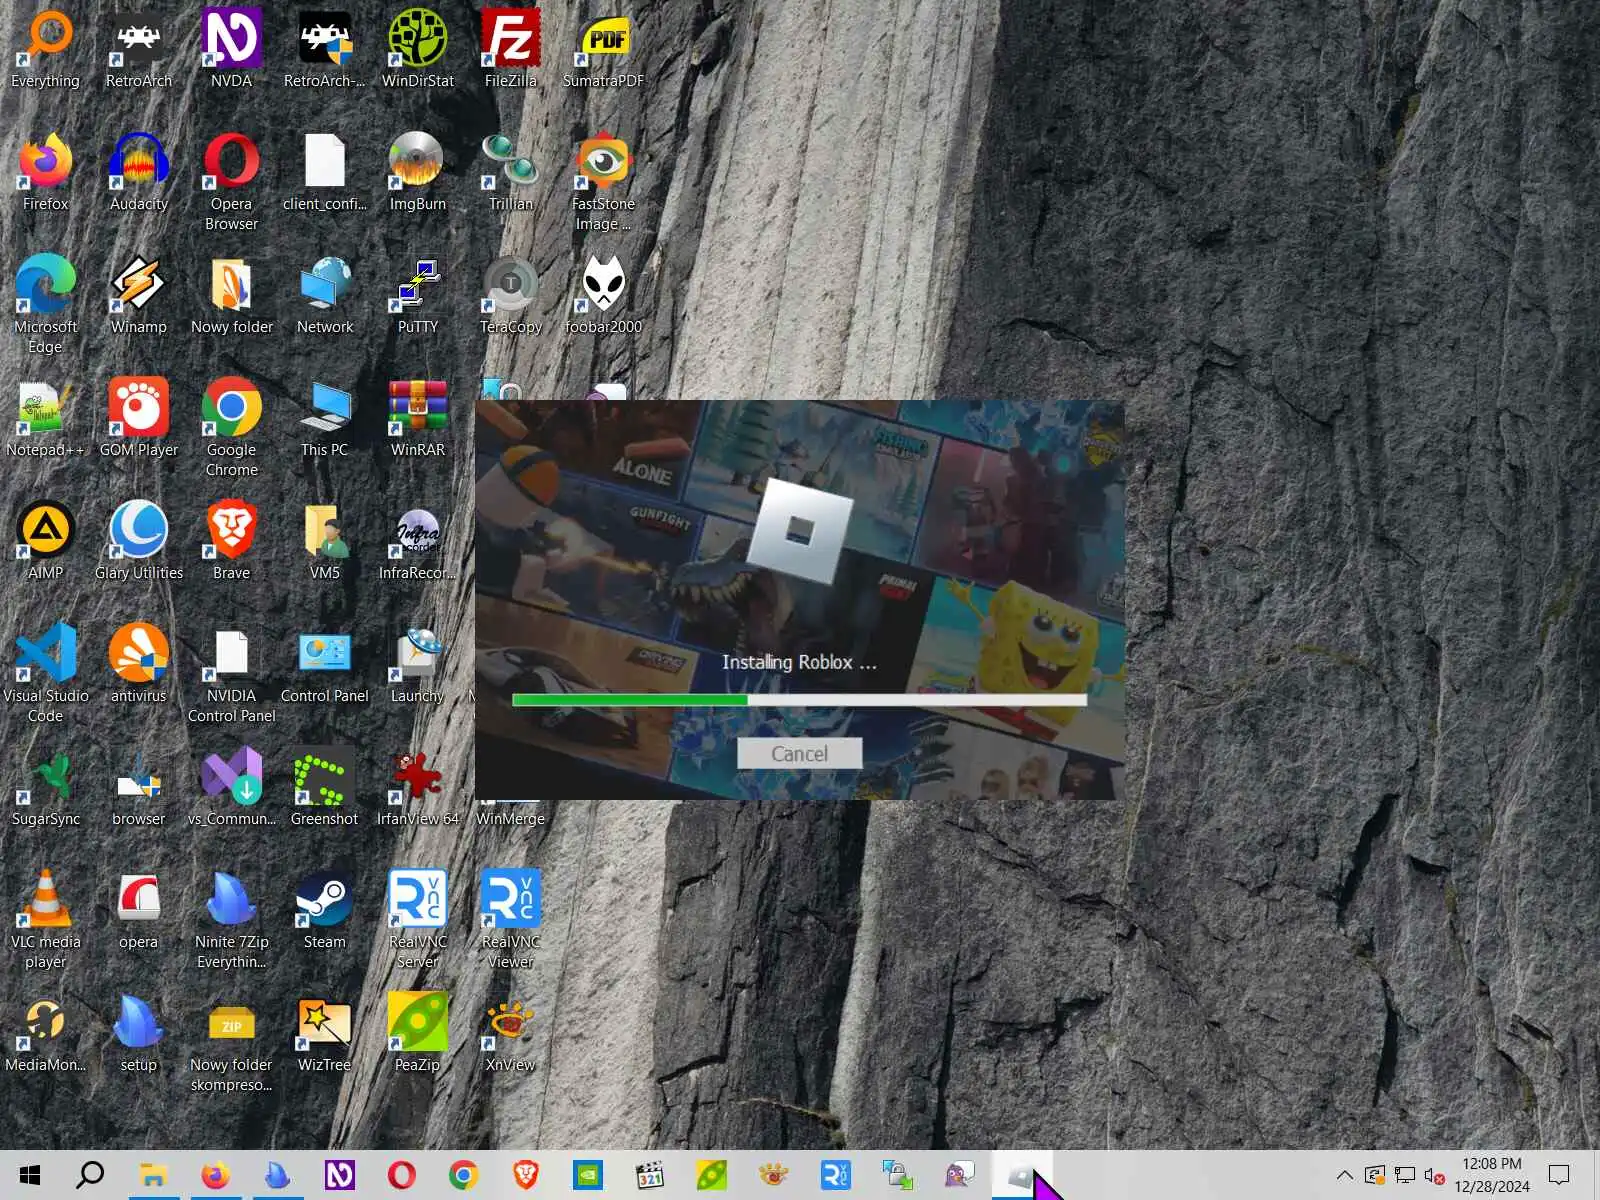Viewport: 1600px width, 1200px height.
Task: Click the ImgBurn desktop icon
Action: 417,172
